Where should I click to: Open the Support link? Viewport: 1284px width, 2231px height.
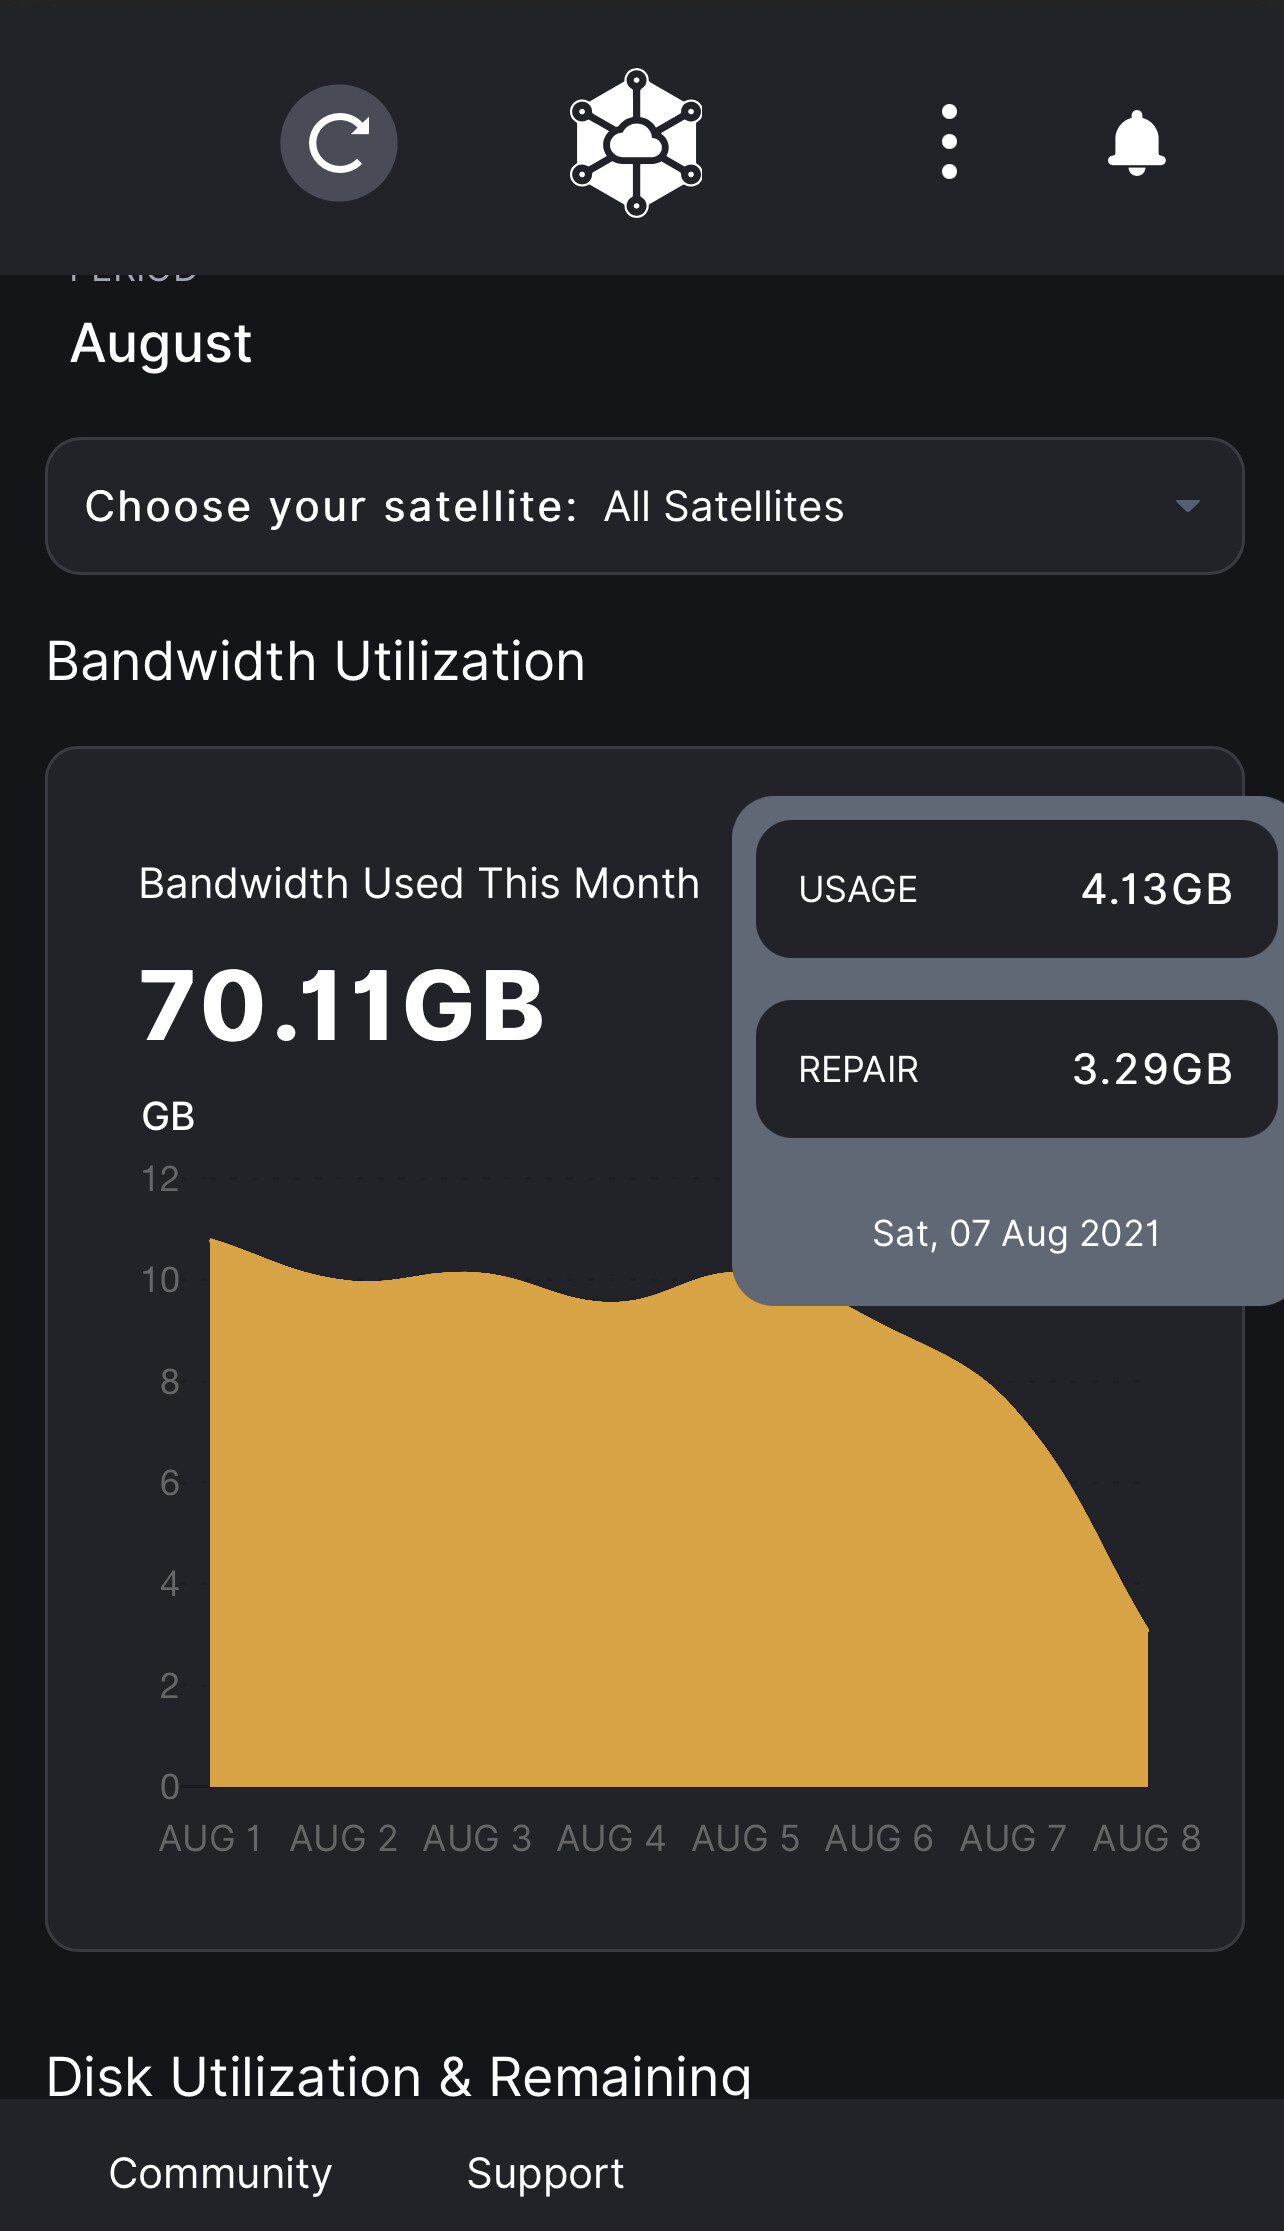tap(545, 2173)
